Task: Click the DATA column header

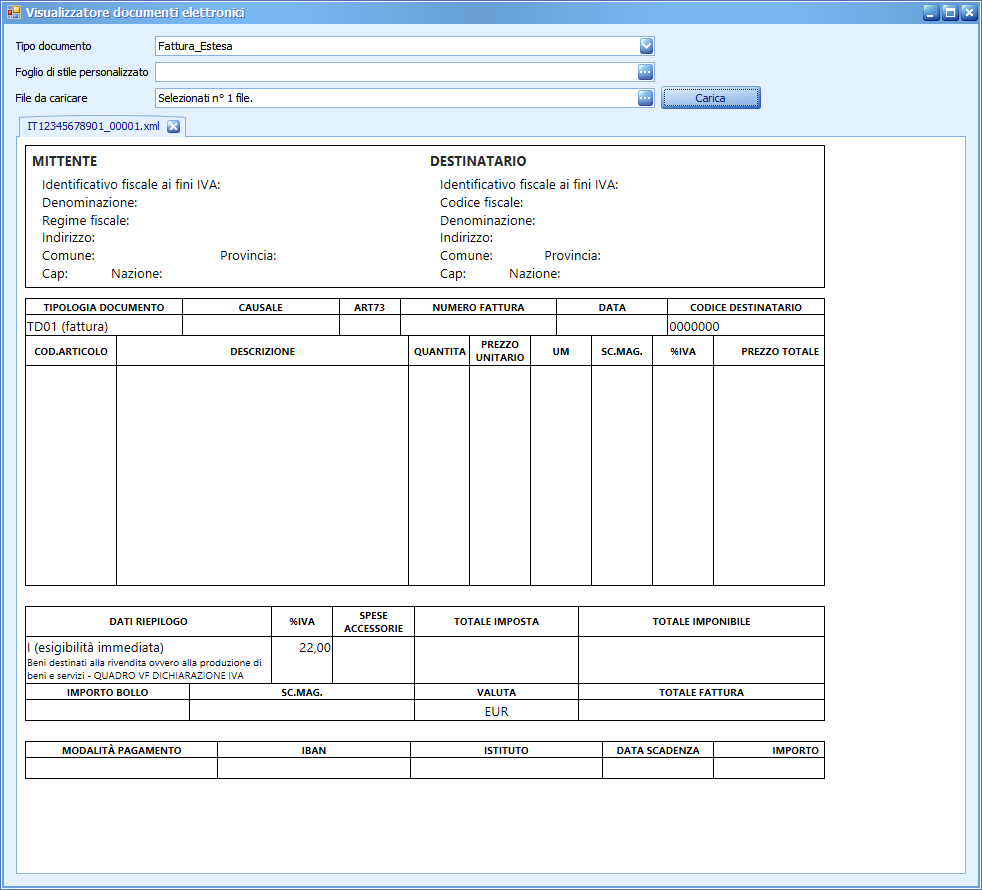Action: point(612,308)
